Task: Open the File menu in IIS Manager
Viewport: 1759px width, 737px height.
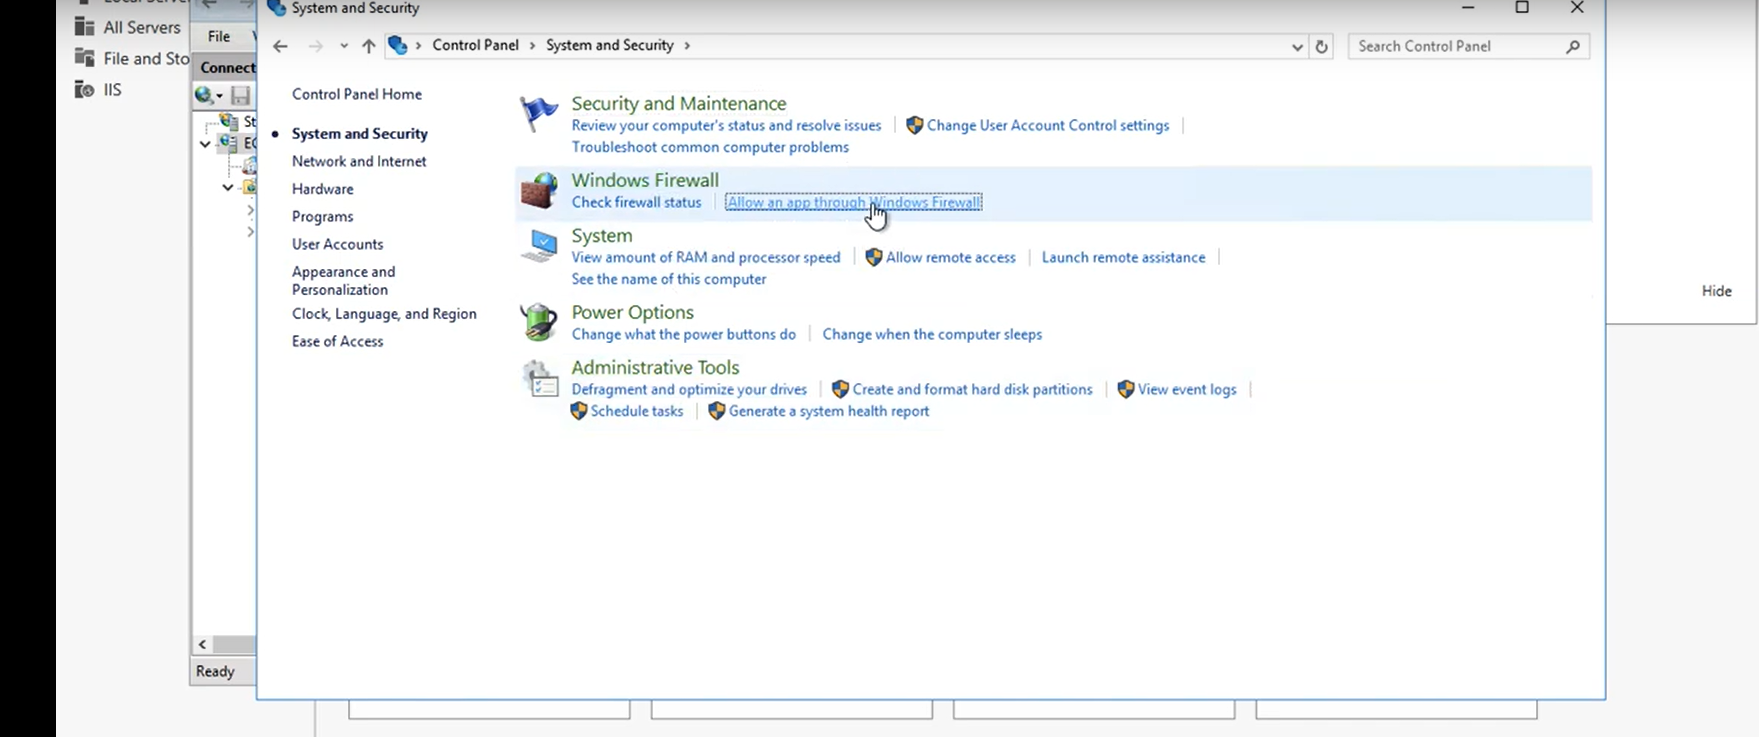Action: tap(219, 36)
